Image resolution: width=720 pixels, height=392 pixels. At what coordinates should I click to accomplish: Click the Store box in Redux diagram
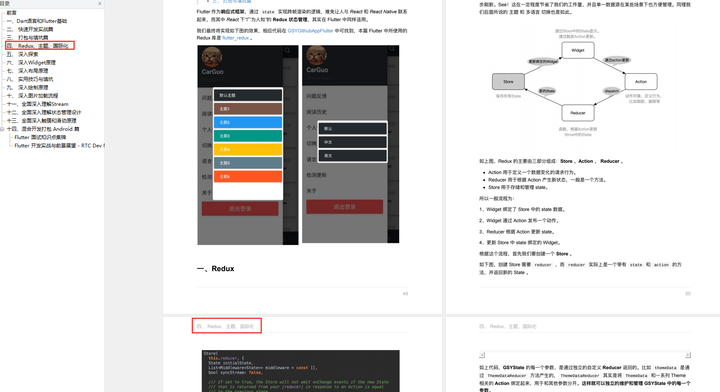(508, 82)
